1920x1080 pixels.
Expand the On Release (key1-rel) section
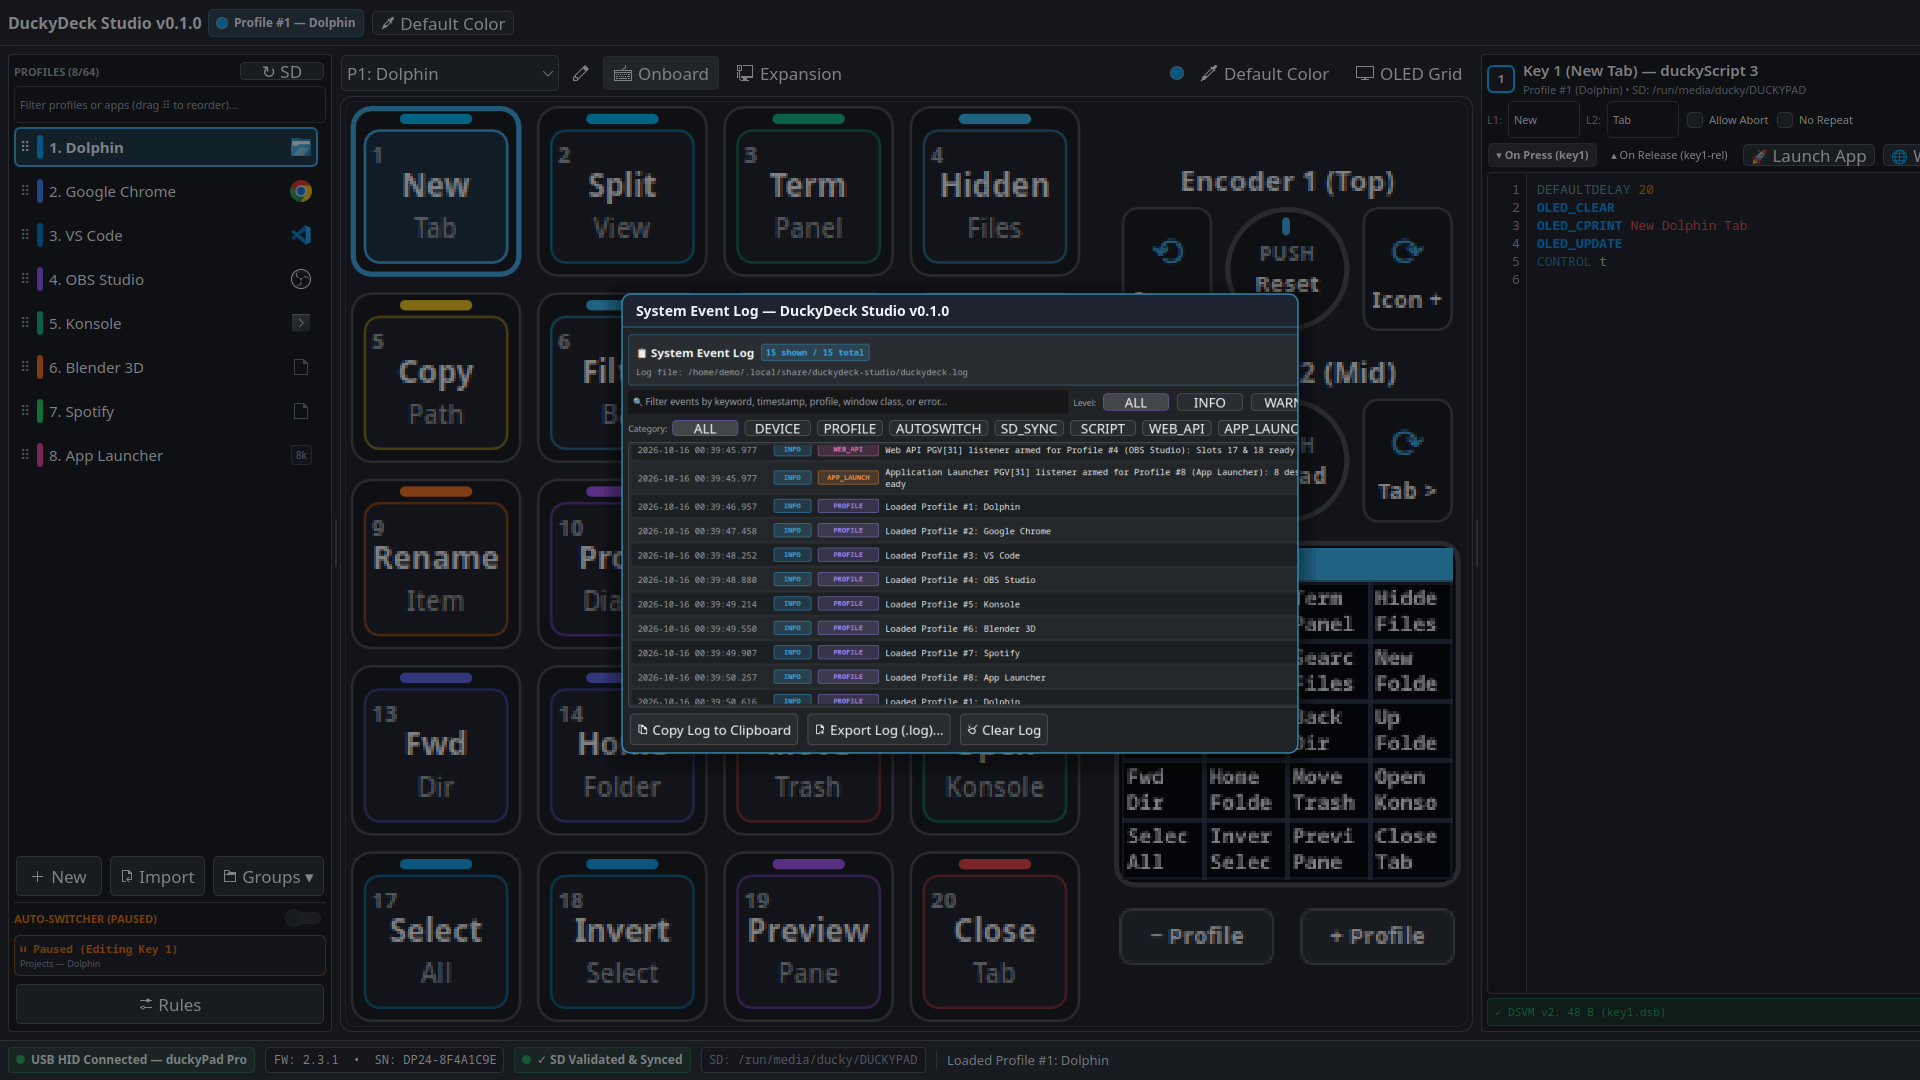1669,155
